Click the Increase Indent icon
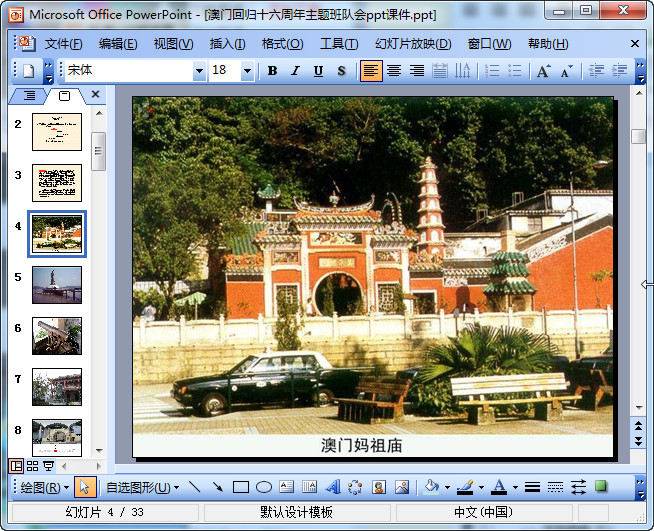 pyautogui.click(x=619, y=71)
